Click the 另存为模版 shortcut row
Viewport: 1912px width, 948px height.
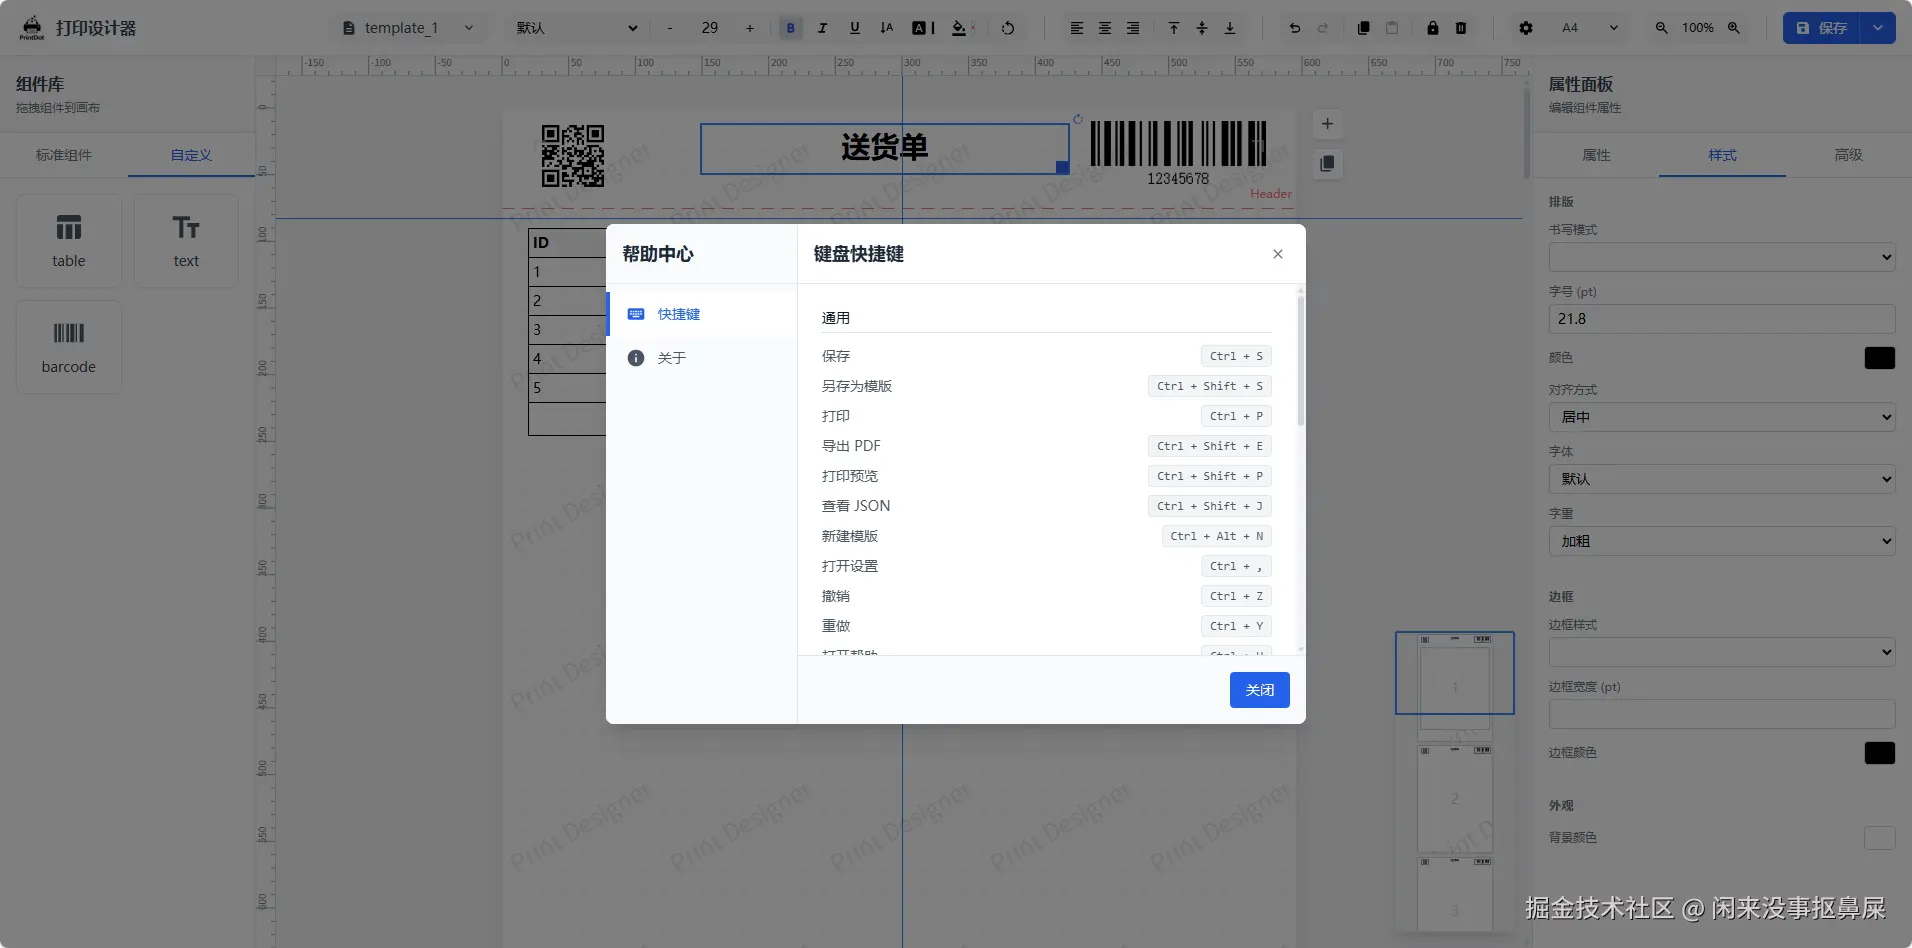point(1046,386)
